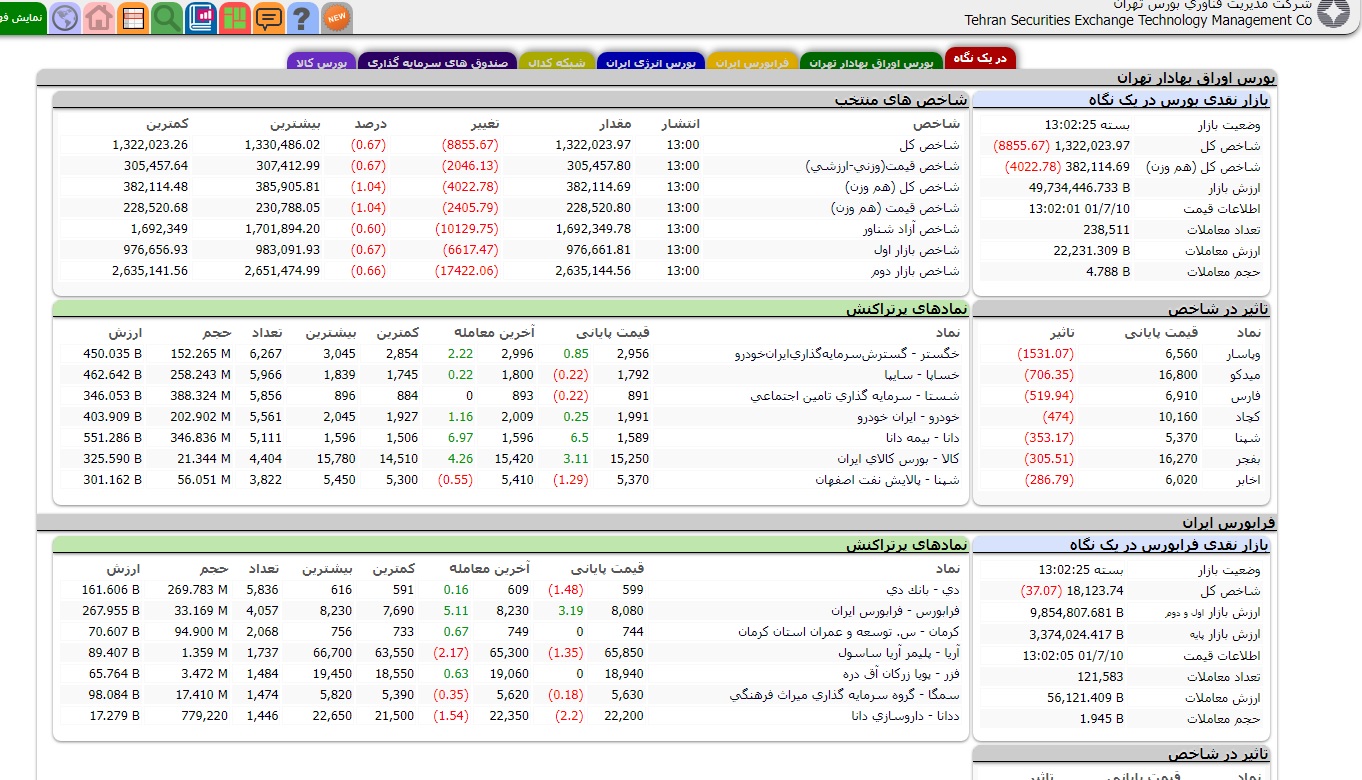The height and width of the screenshot is (780, 1362).
Task: Open symbol شپنا - پالایش نفت اصفهان
Action: 888,480
